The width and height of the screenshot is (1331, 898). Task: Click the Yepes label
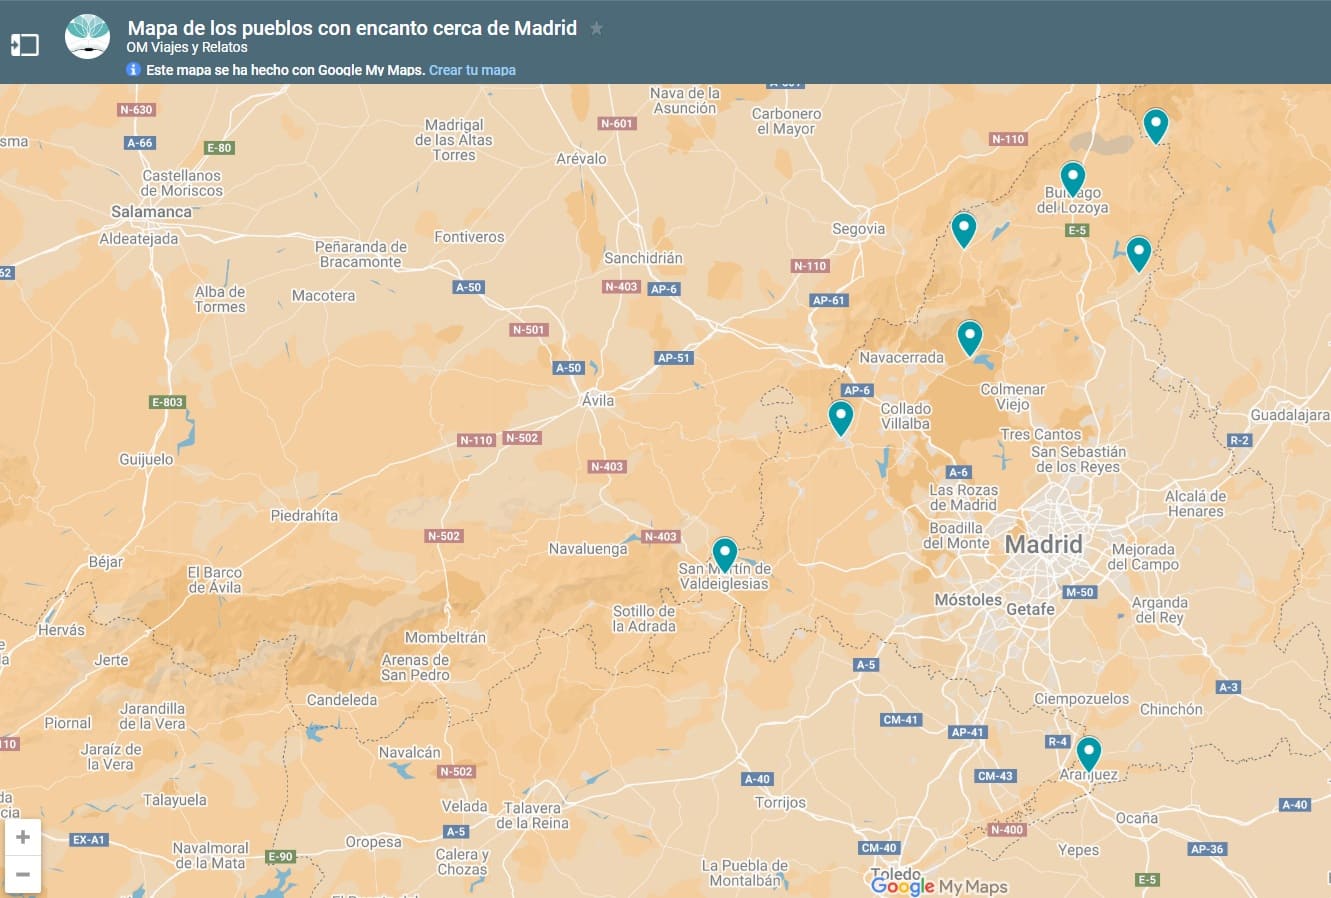tap(1078, 850)
